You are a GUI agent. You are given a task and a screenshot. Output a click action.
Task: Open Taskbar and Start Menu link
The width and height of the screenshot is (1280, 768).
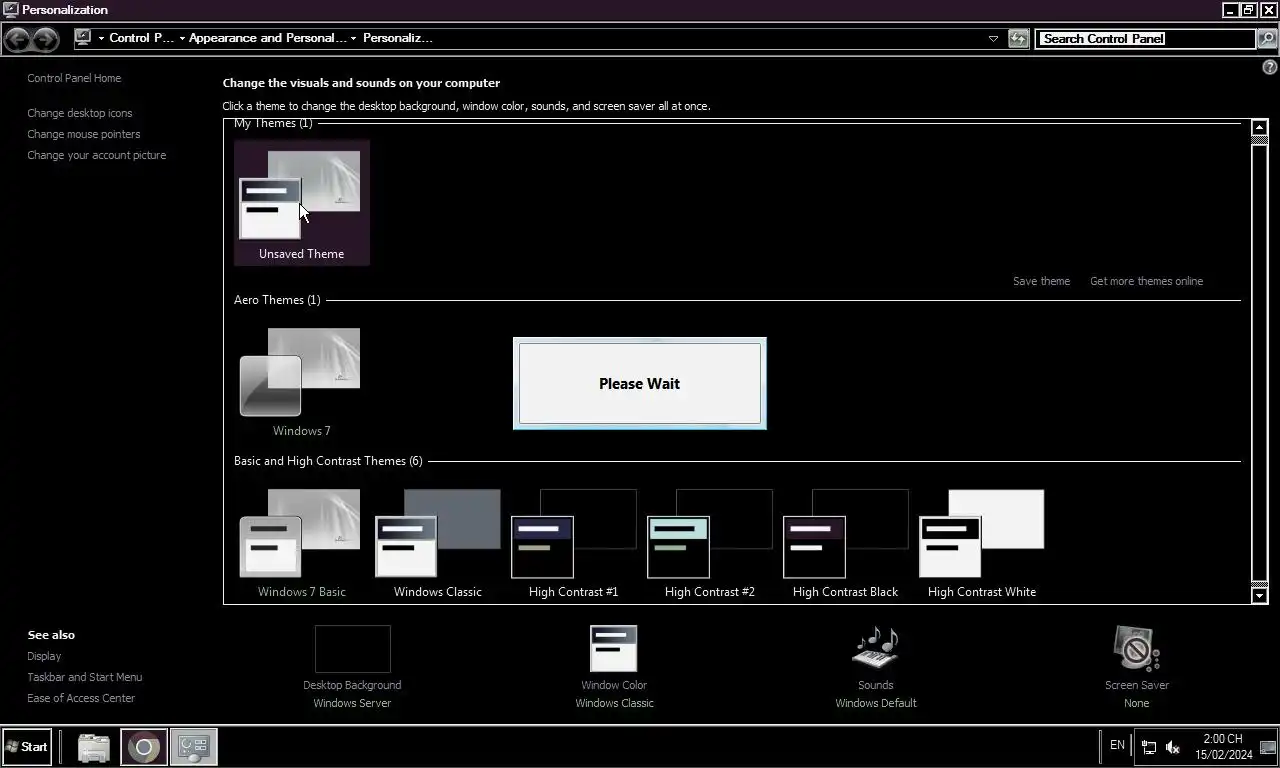pos(85,677)
